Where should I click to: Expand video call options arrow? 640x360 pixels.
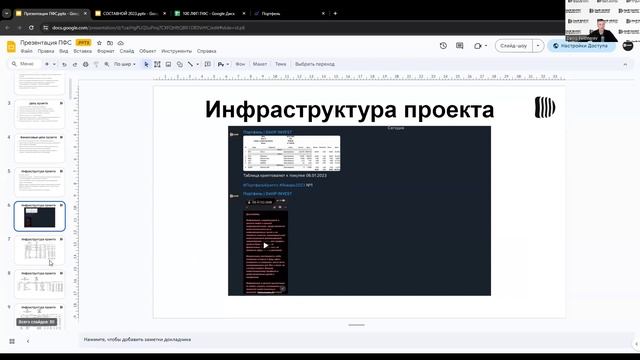tap(486, 46)
